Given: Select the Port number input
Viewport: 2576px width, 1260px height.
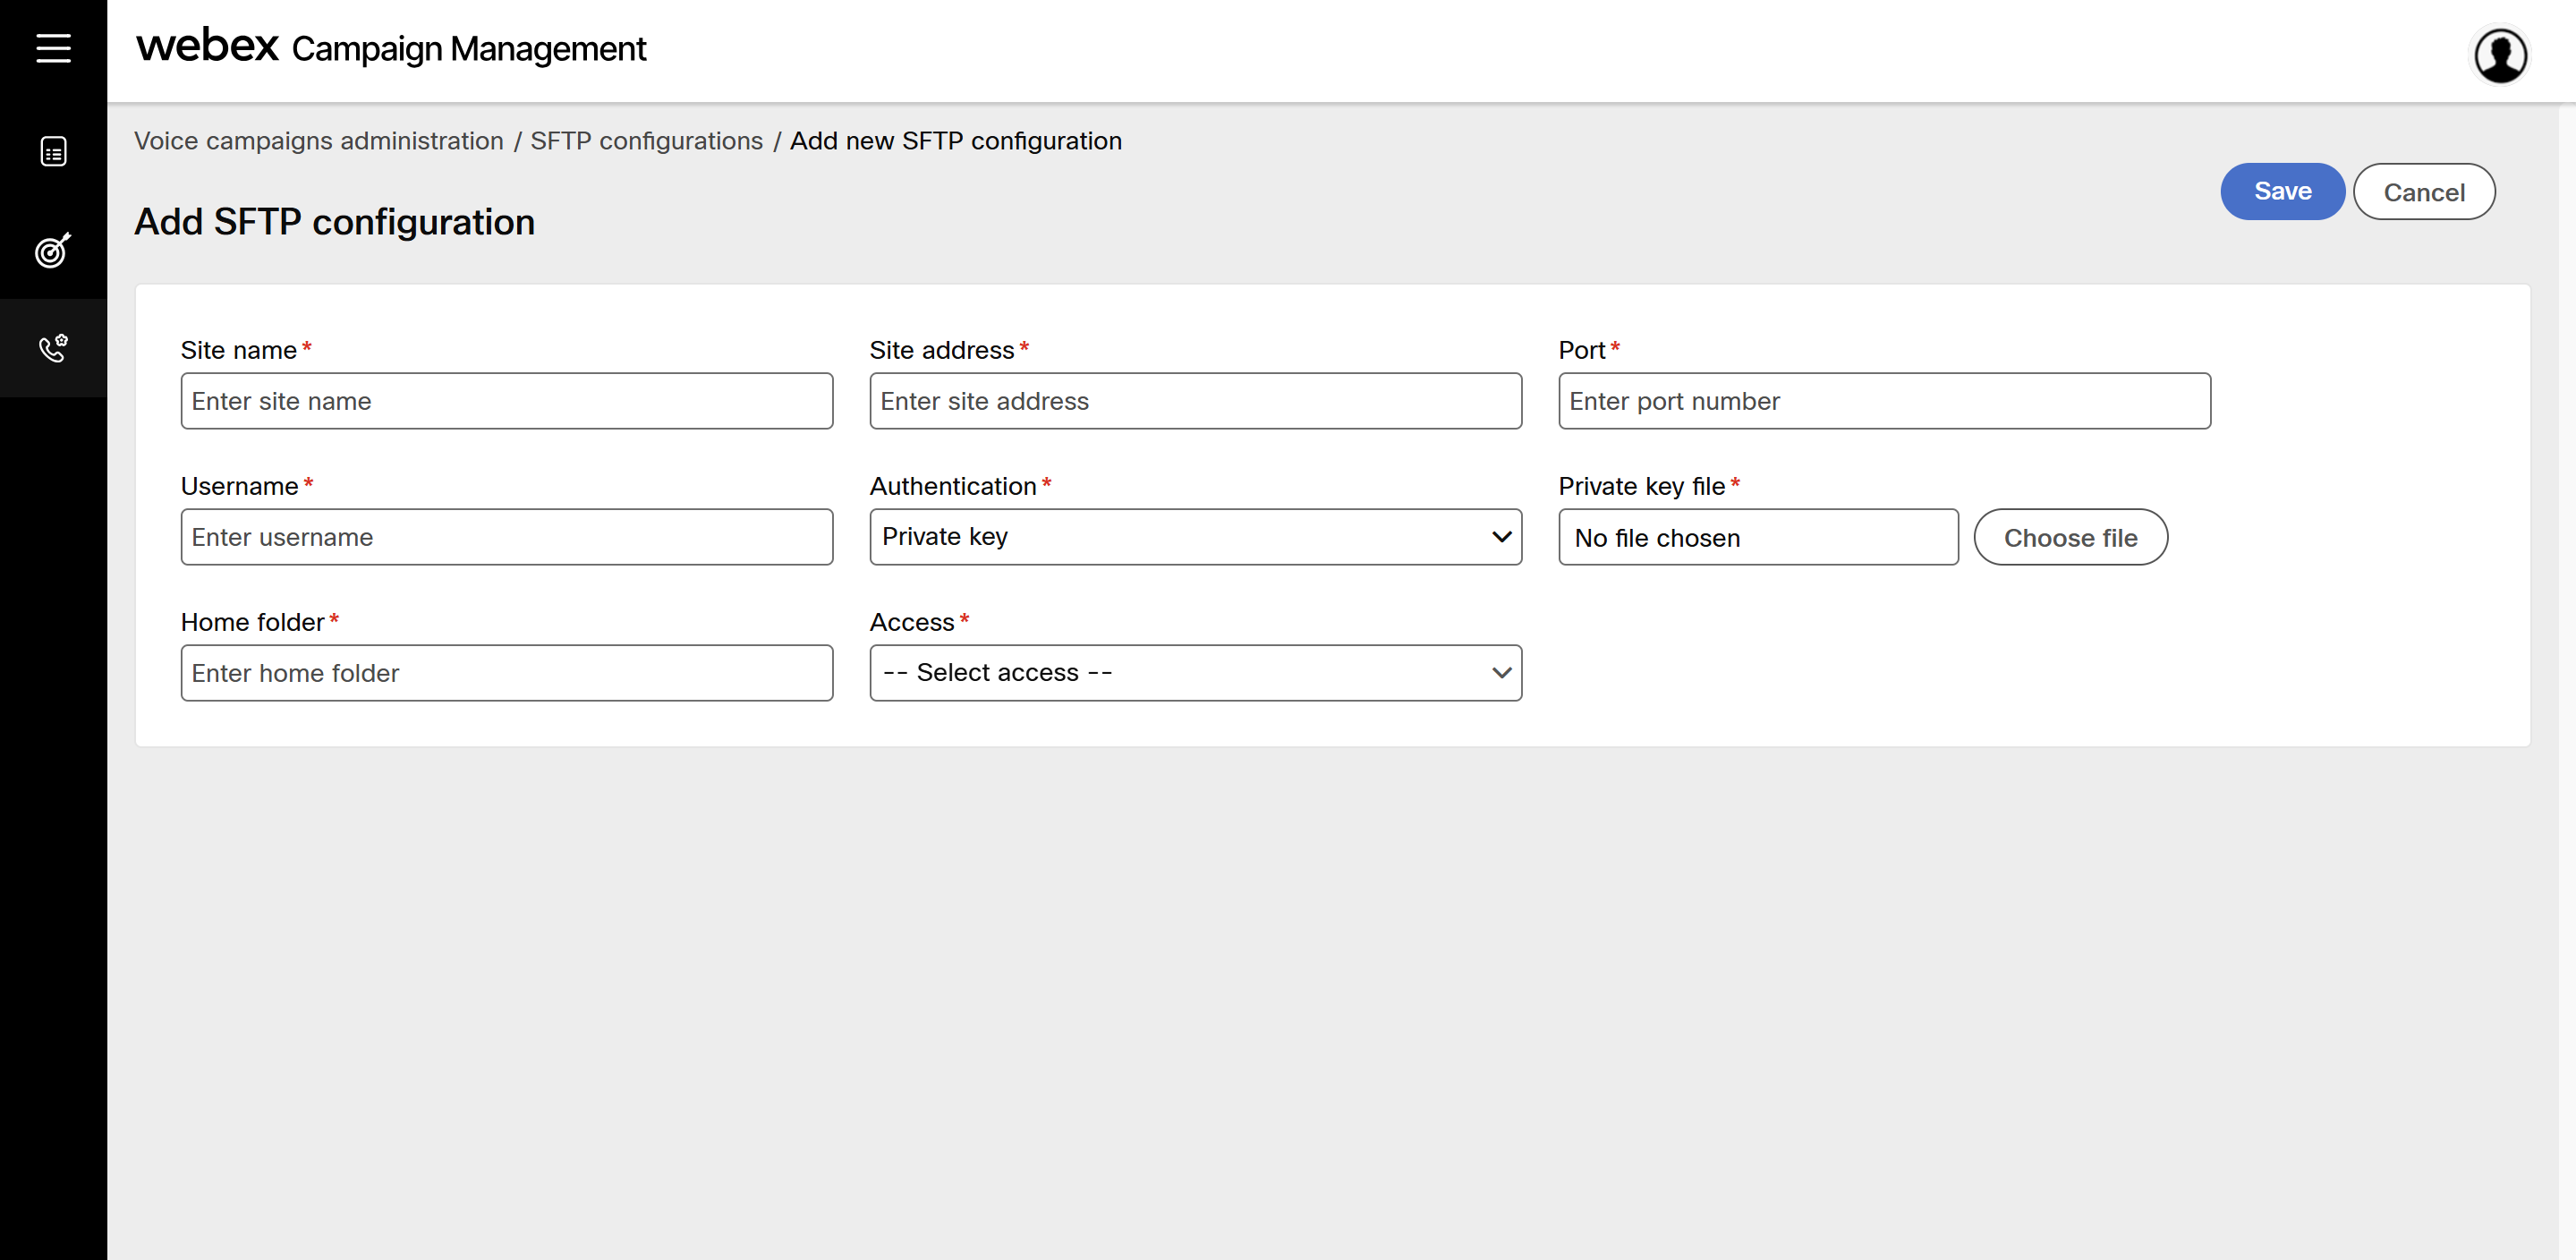Looking at the screenshot, I should click(1883, 401).
